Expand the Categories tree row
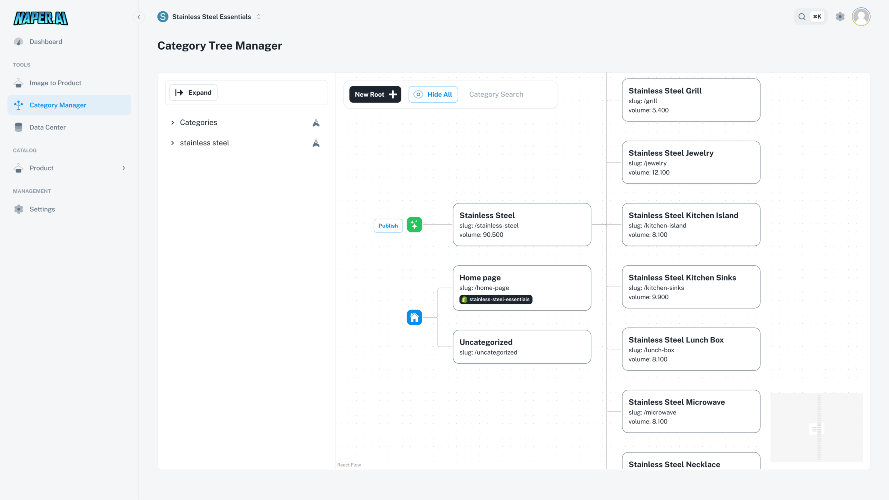The height and width of the screenshot is (500, 889). point(172,122)
